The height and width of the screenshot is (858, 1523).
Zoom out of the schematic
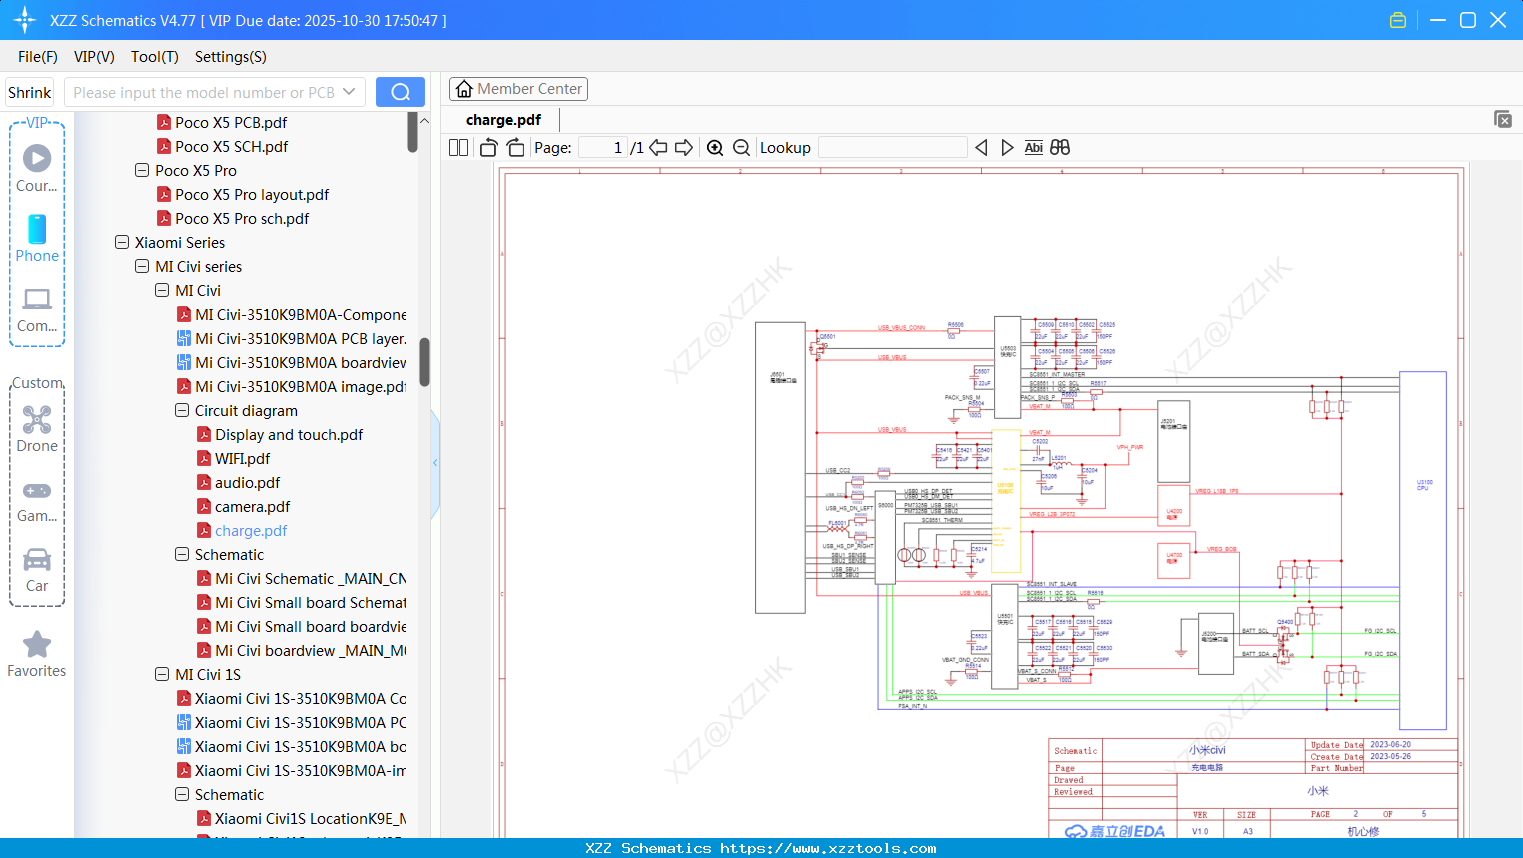coord(741,148)
